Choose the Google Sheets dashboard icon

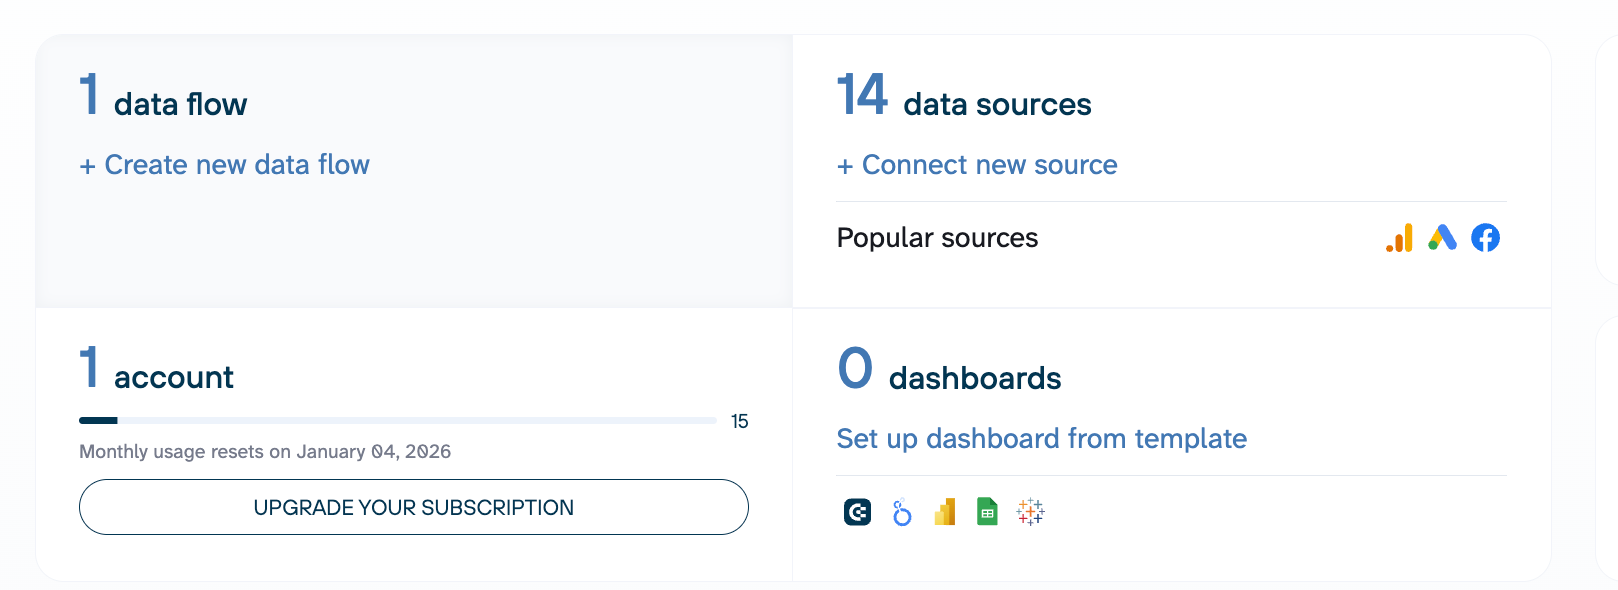[x=987, y=512]
